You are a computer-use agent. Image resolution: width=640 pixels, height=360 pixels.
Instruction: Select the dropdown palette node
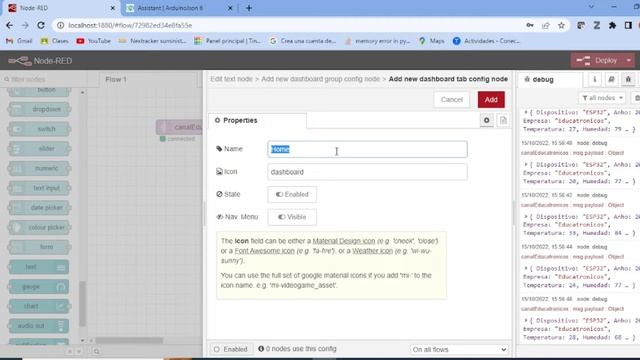click(x=39, y=109)
